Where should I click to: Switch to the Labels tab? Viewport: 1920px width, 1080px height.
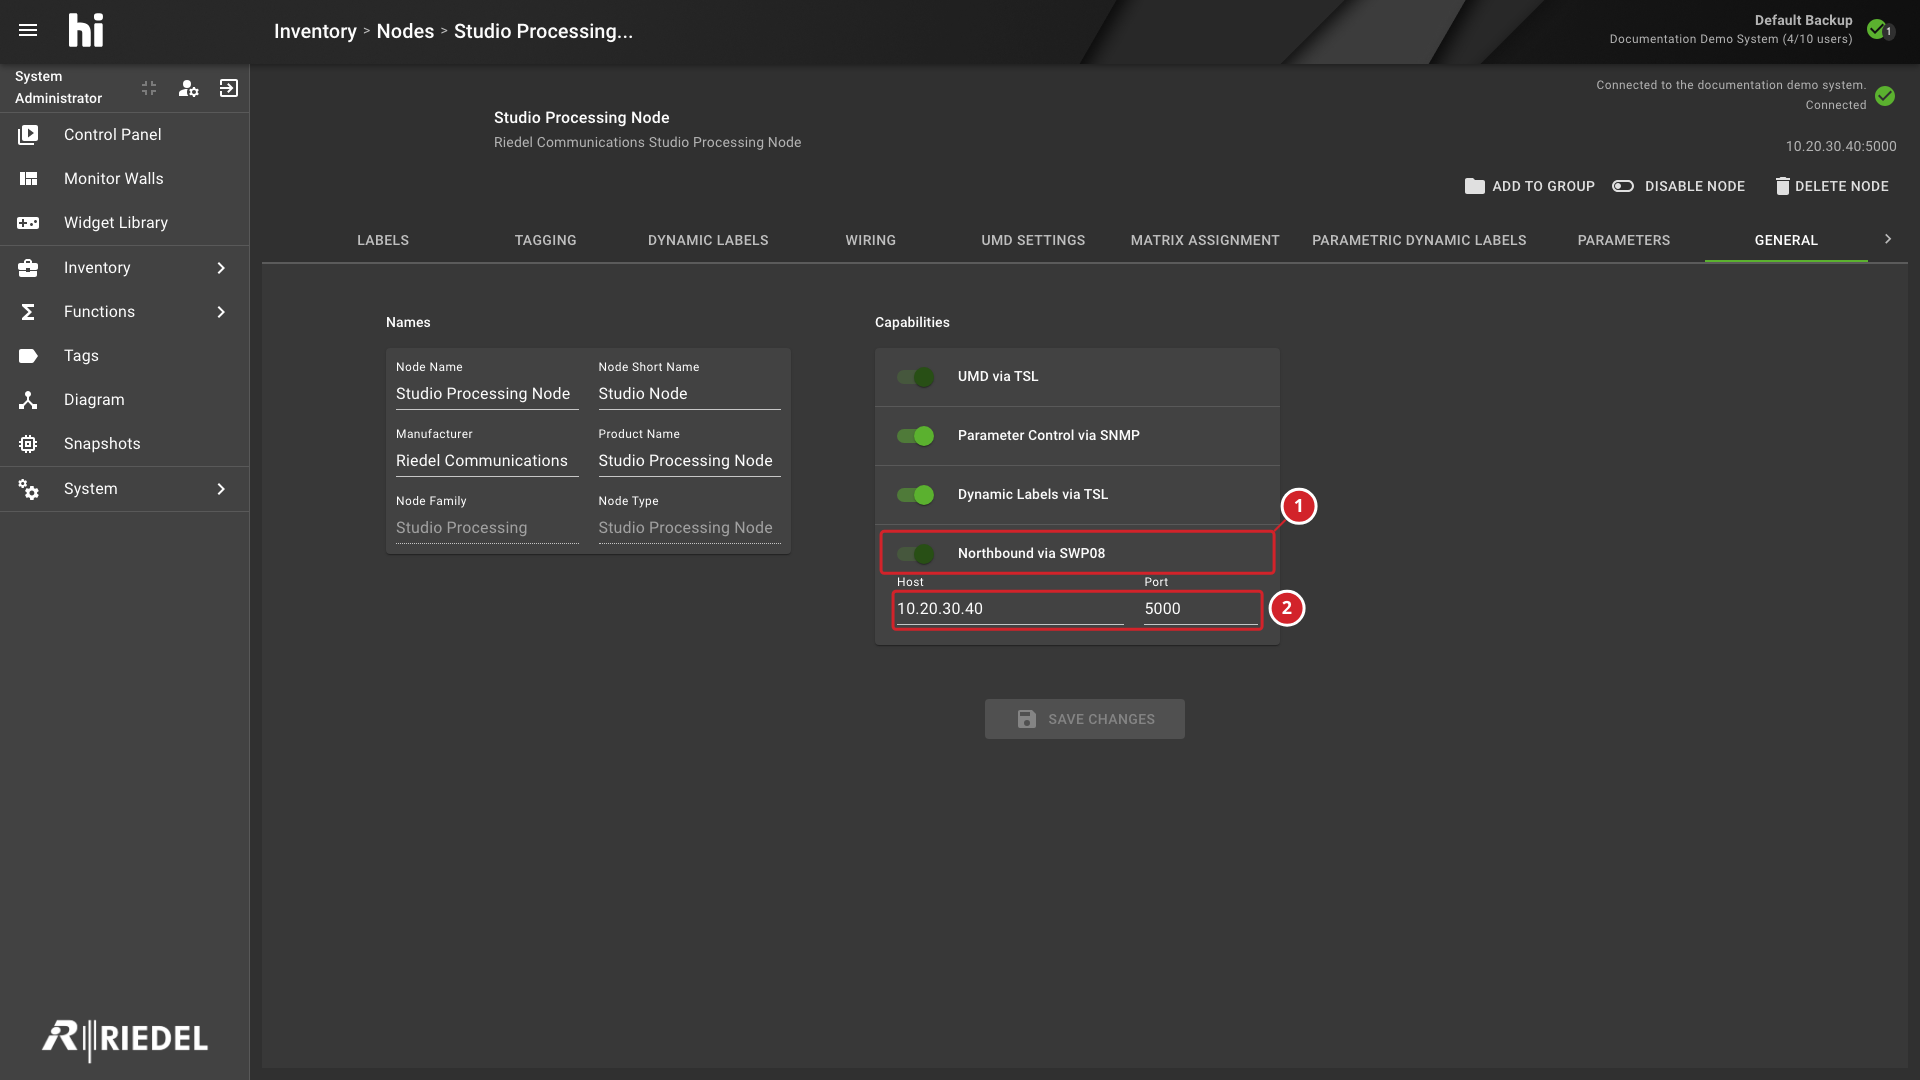click(x=383, y=240)
